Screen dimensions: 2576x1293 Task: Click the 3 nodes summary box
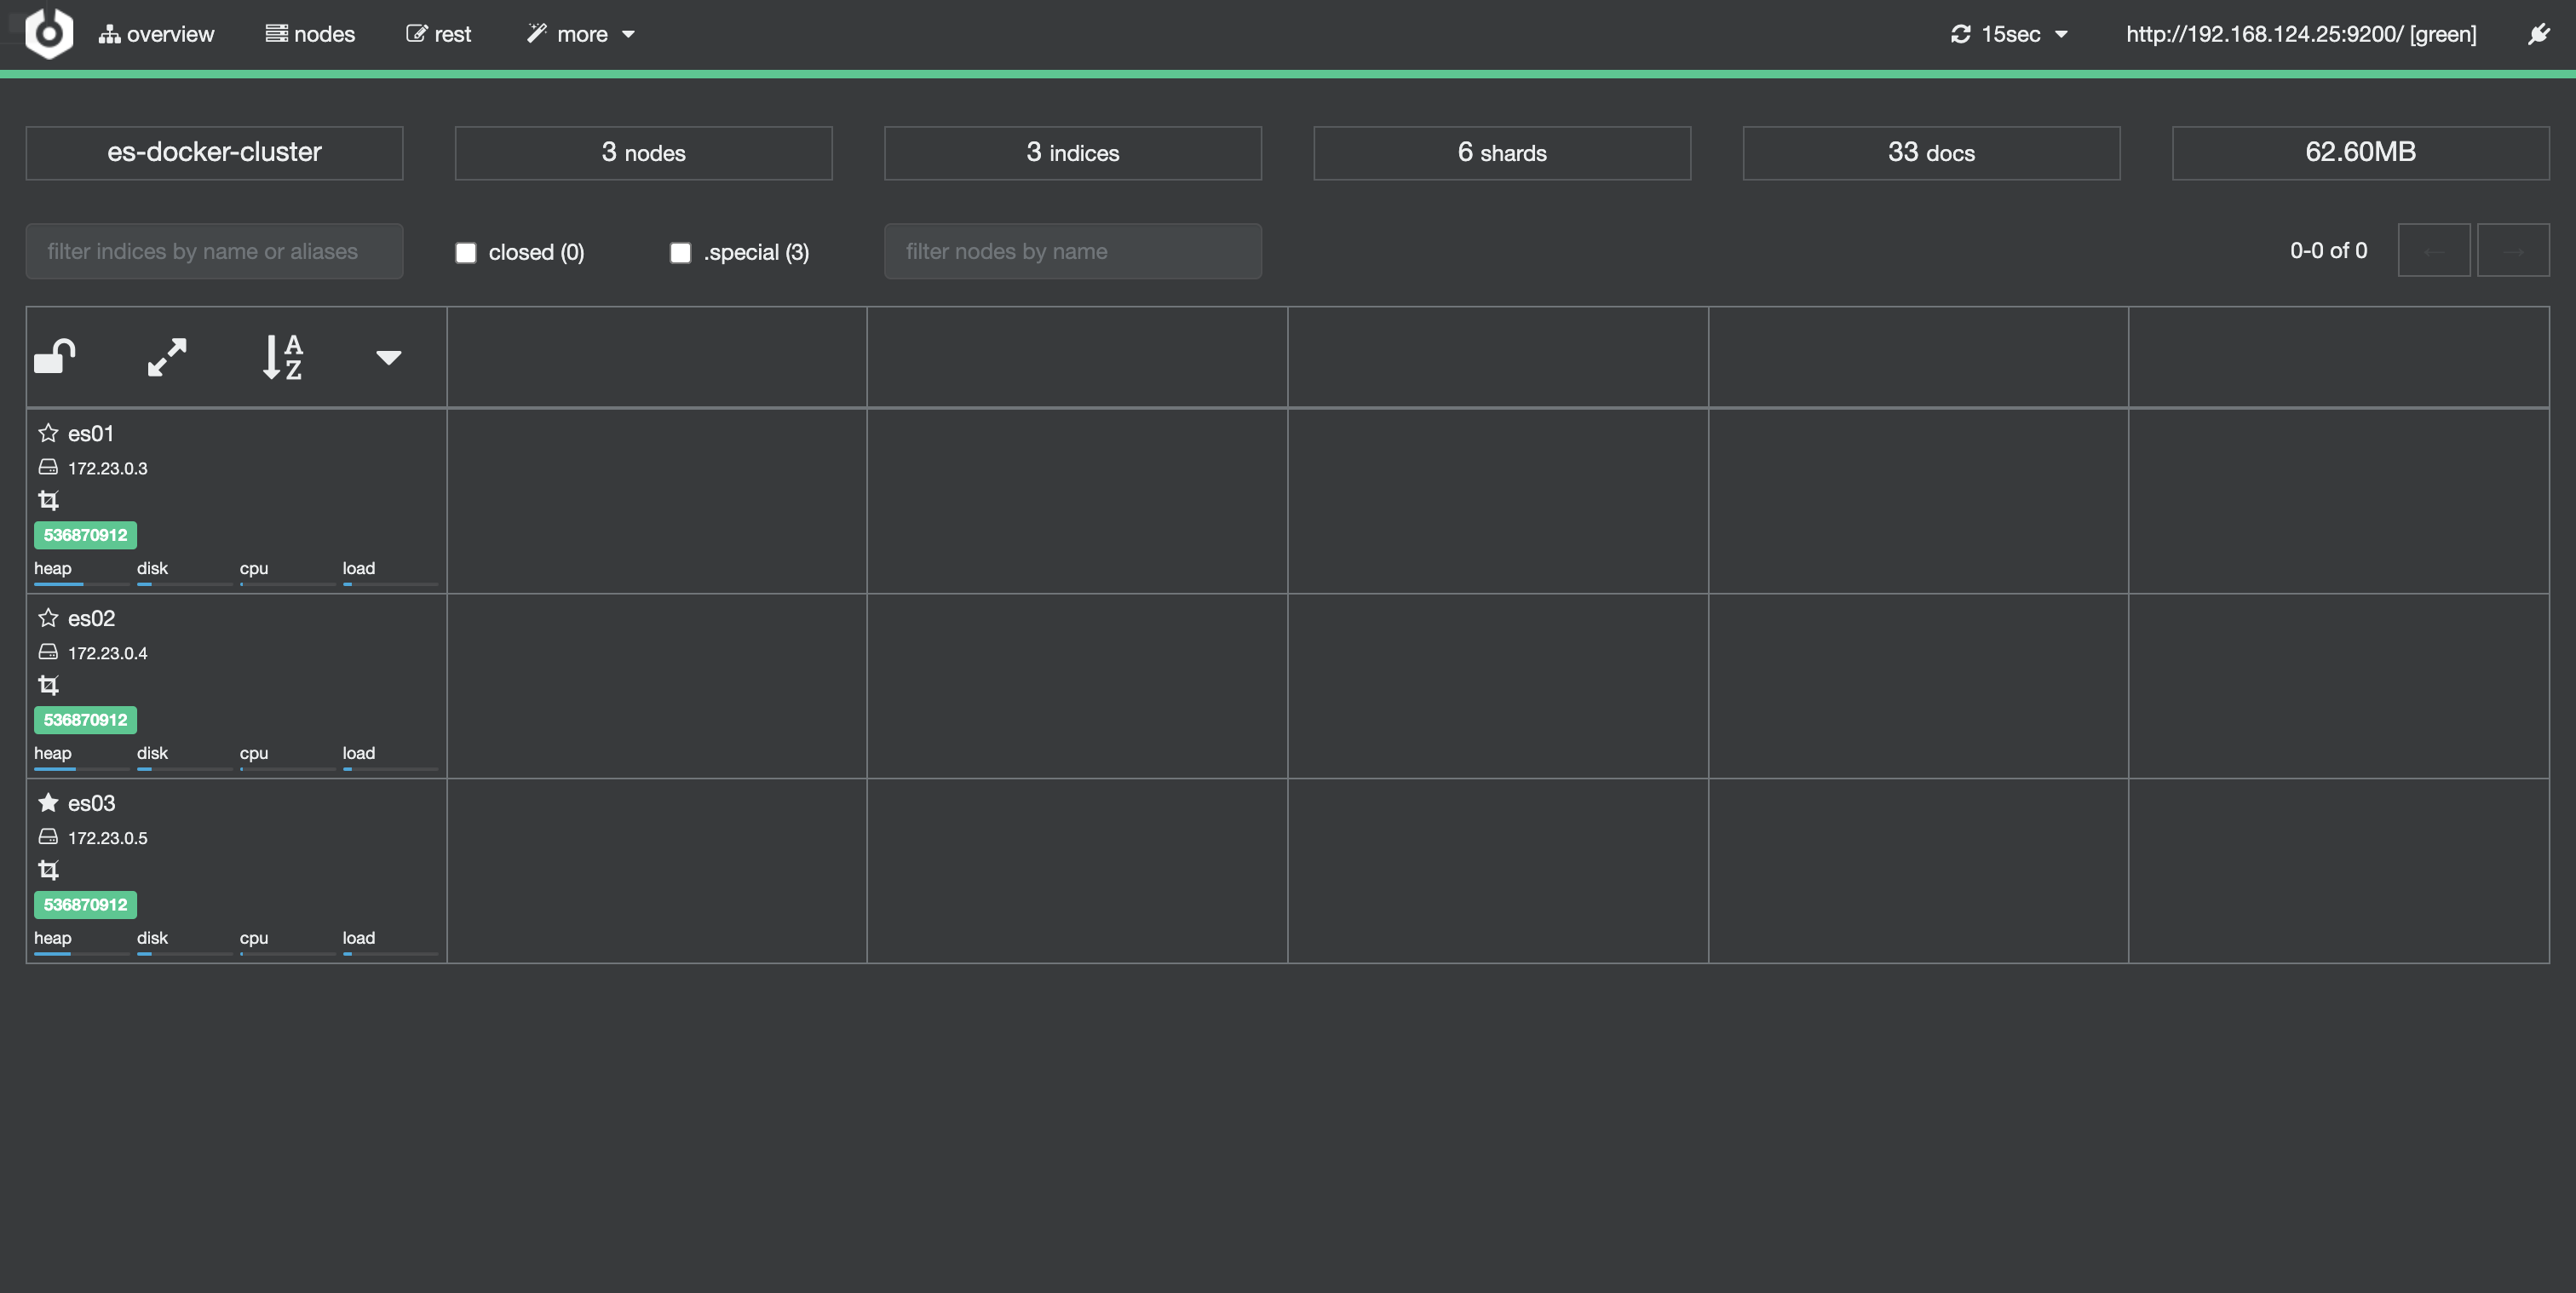pos(643,152)
